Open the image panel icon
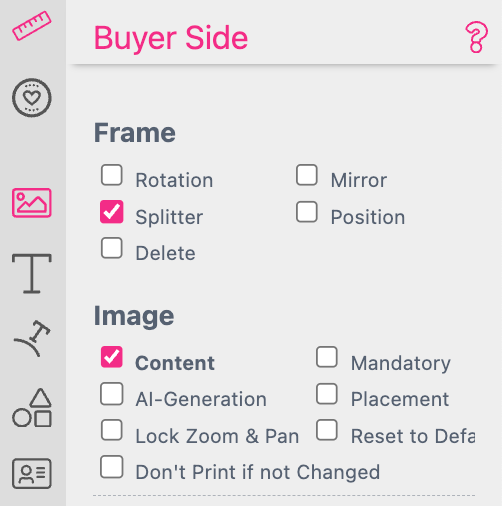Viewport: 502px width, 506px height. [32, 203]
